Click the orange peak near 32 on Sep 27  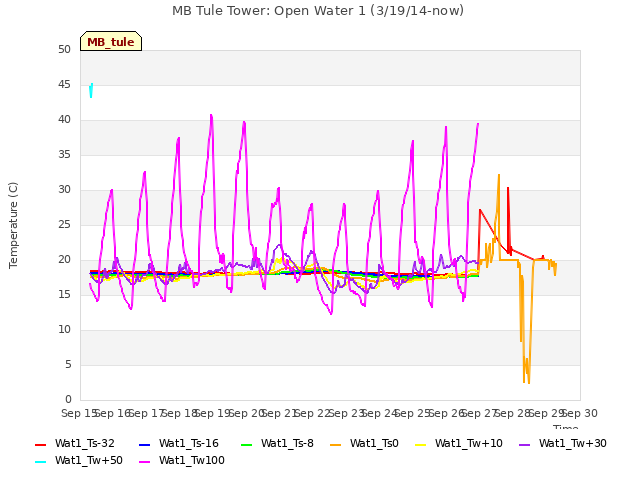498,176
